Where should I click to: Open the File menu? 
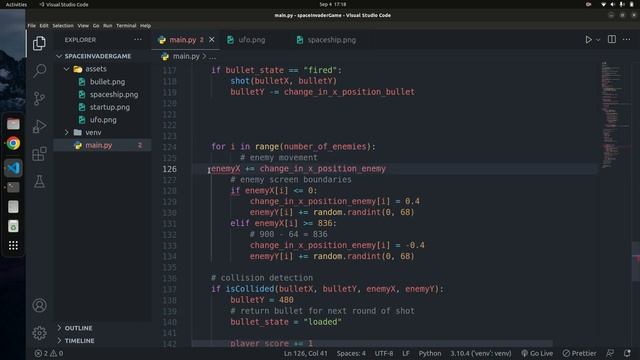point(31,25)
